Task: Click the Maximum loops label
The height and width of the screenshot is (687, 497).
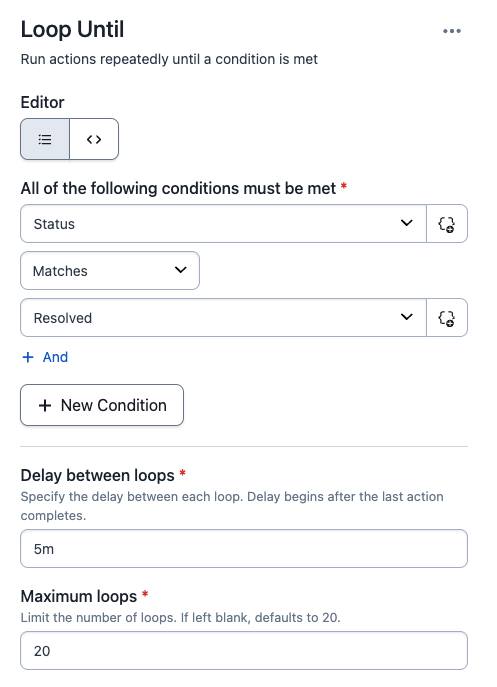Action: point(79,596)
